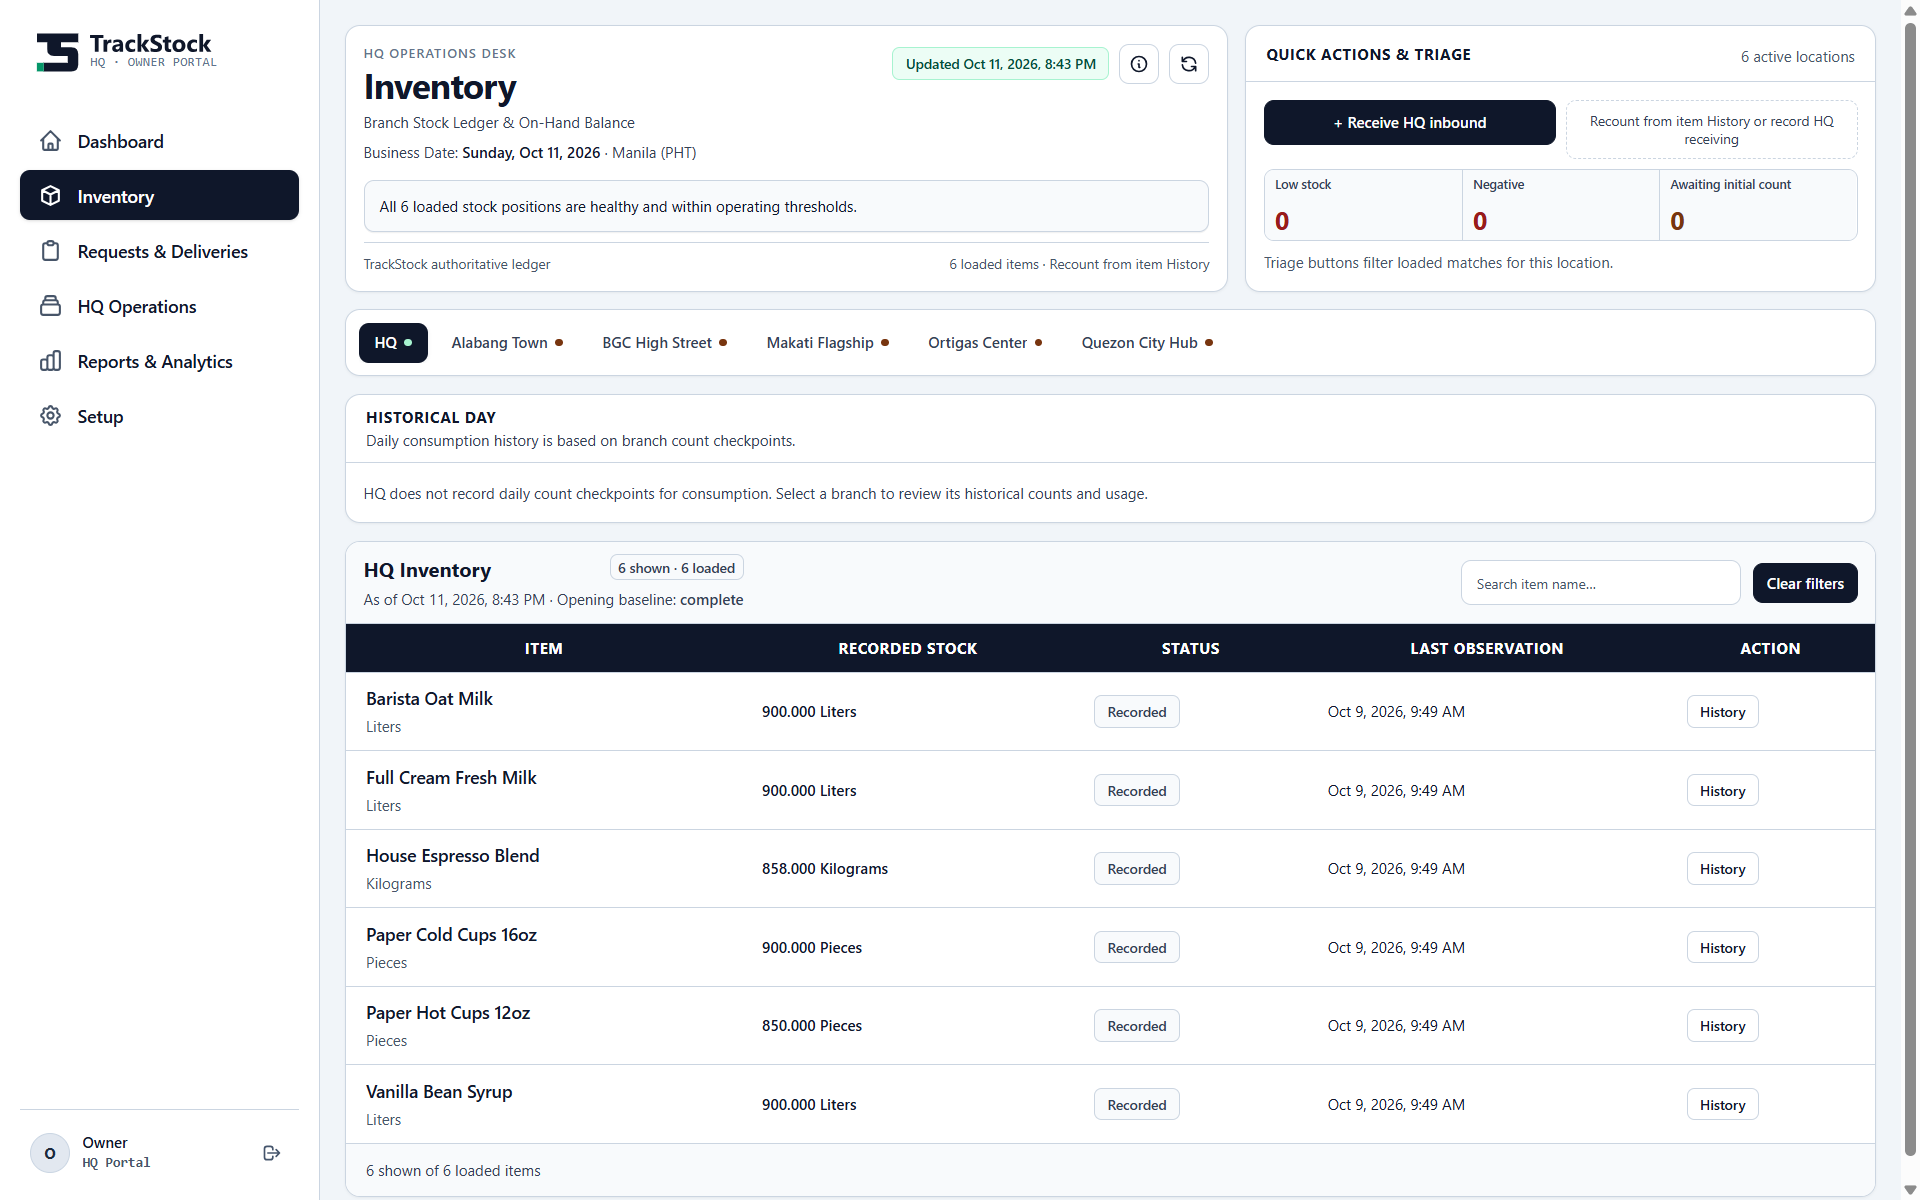The image size is (1920, 1200).
Task: Open History for Full Cream Fresh Milk
Action: pyautogui.click(x=1722, y=791)
